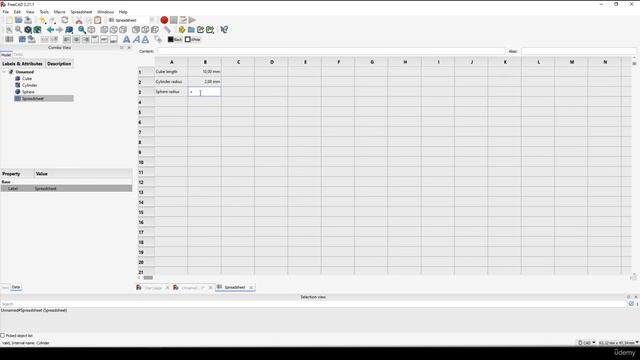640x360 pixels.
Task: Stop macro recording with the grey square
Action: [173, 20]
